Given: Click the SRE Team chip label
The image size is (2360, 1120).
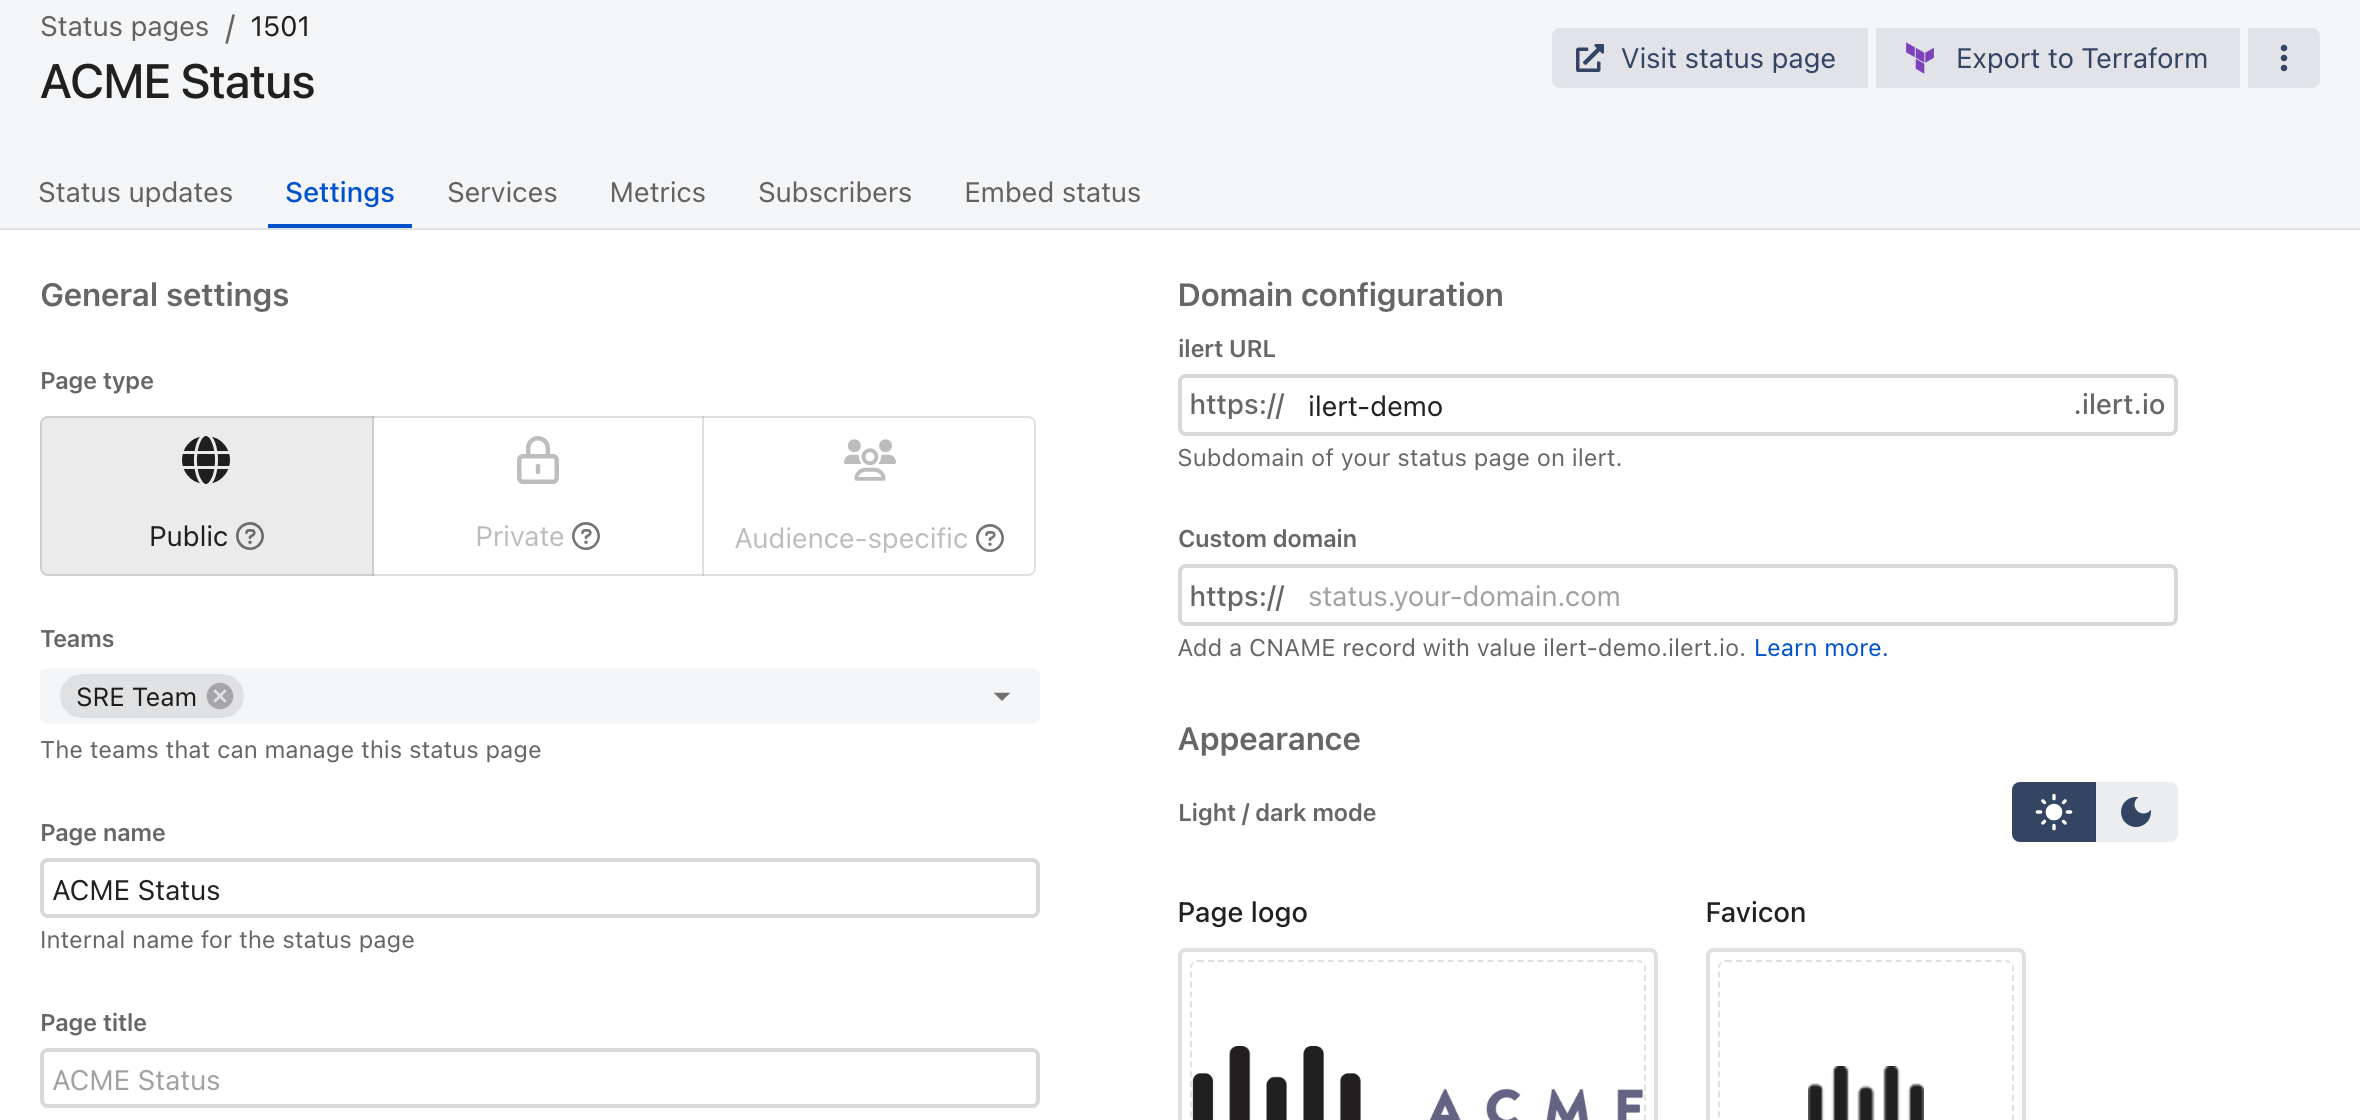Looking at the screenshot, I should [136, 697].
